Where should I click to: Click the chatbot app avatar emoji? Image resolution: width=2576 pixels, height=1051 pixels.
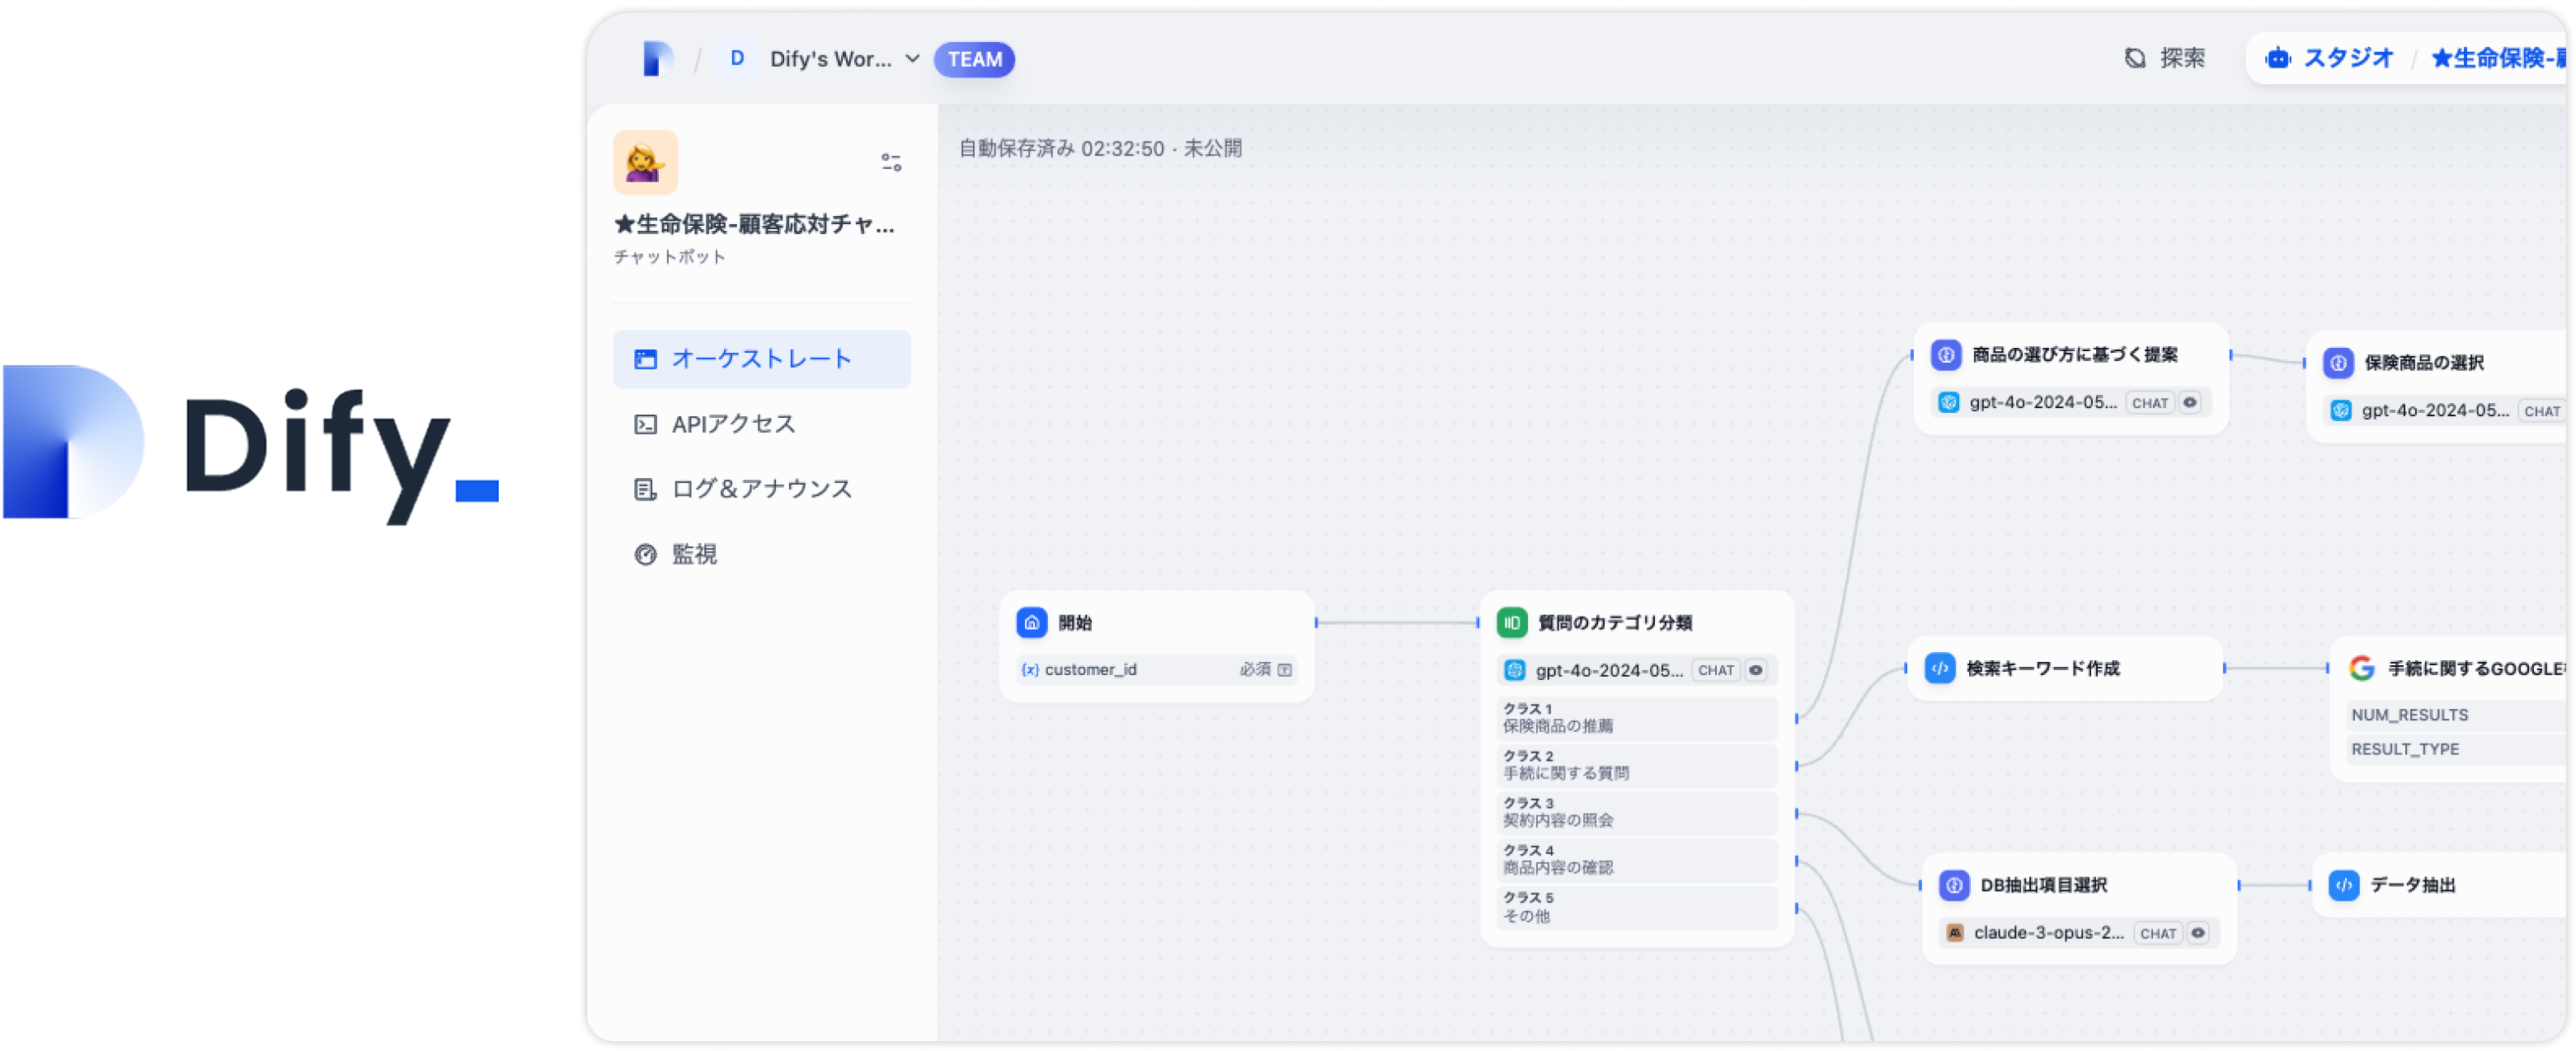[x=645, y=162]
